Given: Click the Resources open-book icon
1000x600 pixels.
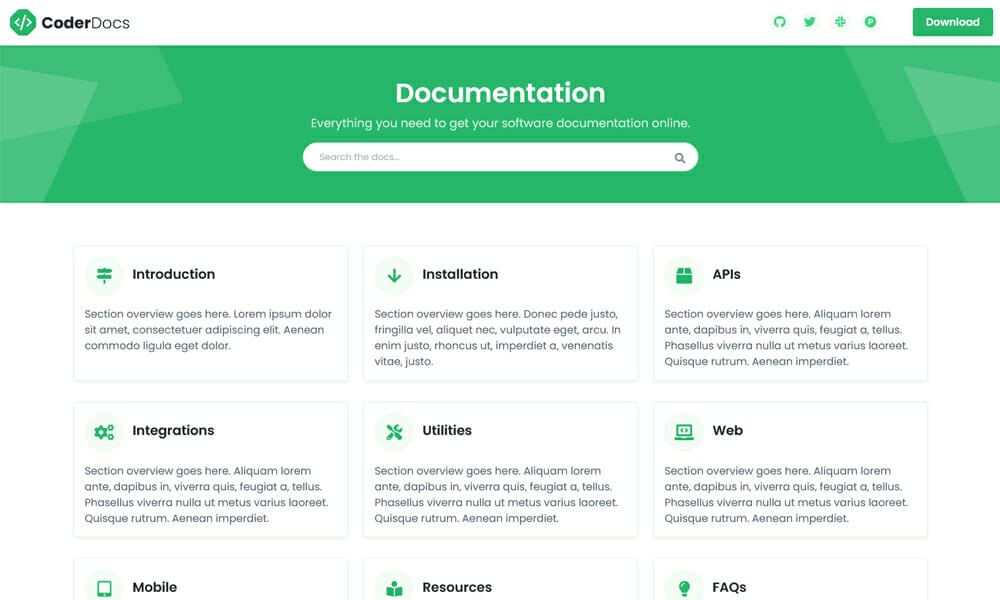Looking at the screenshot, I should click(394, 587).
